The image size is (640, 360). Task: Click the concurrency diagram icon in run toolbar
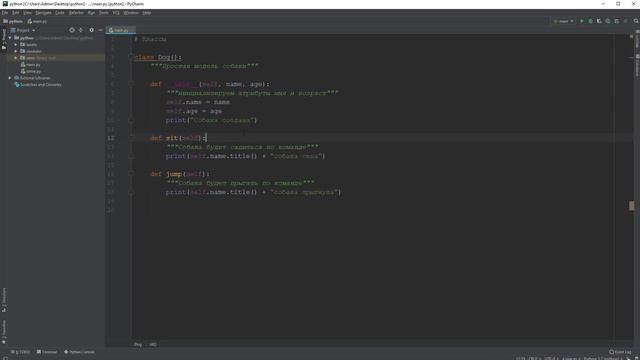(x=617, y=21)
